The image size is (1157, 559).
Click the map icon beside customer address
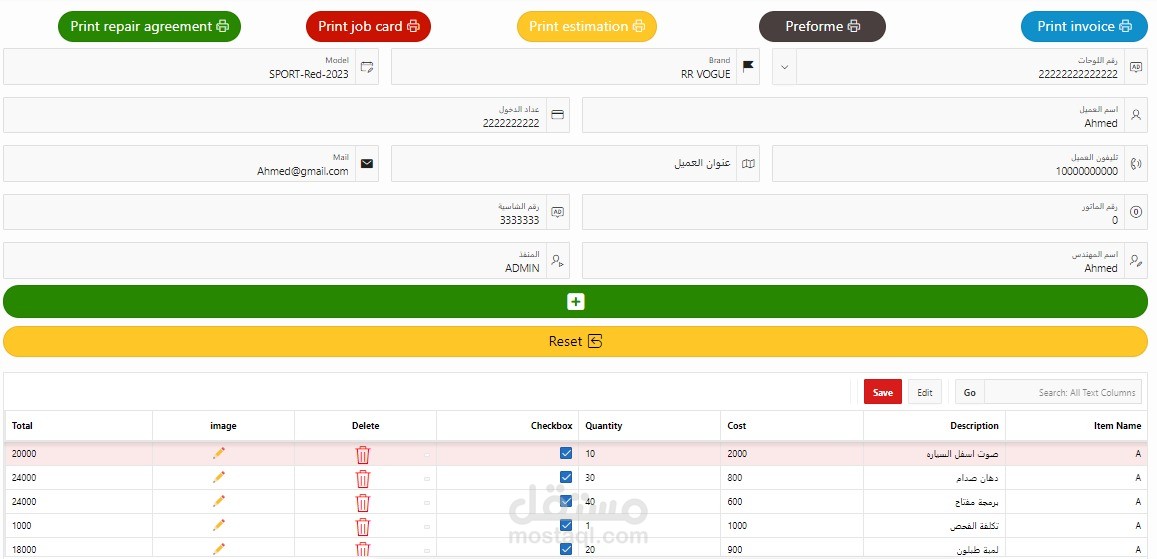tap(748, 164)
